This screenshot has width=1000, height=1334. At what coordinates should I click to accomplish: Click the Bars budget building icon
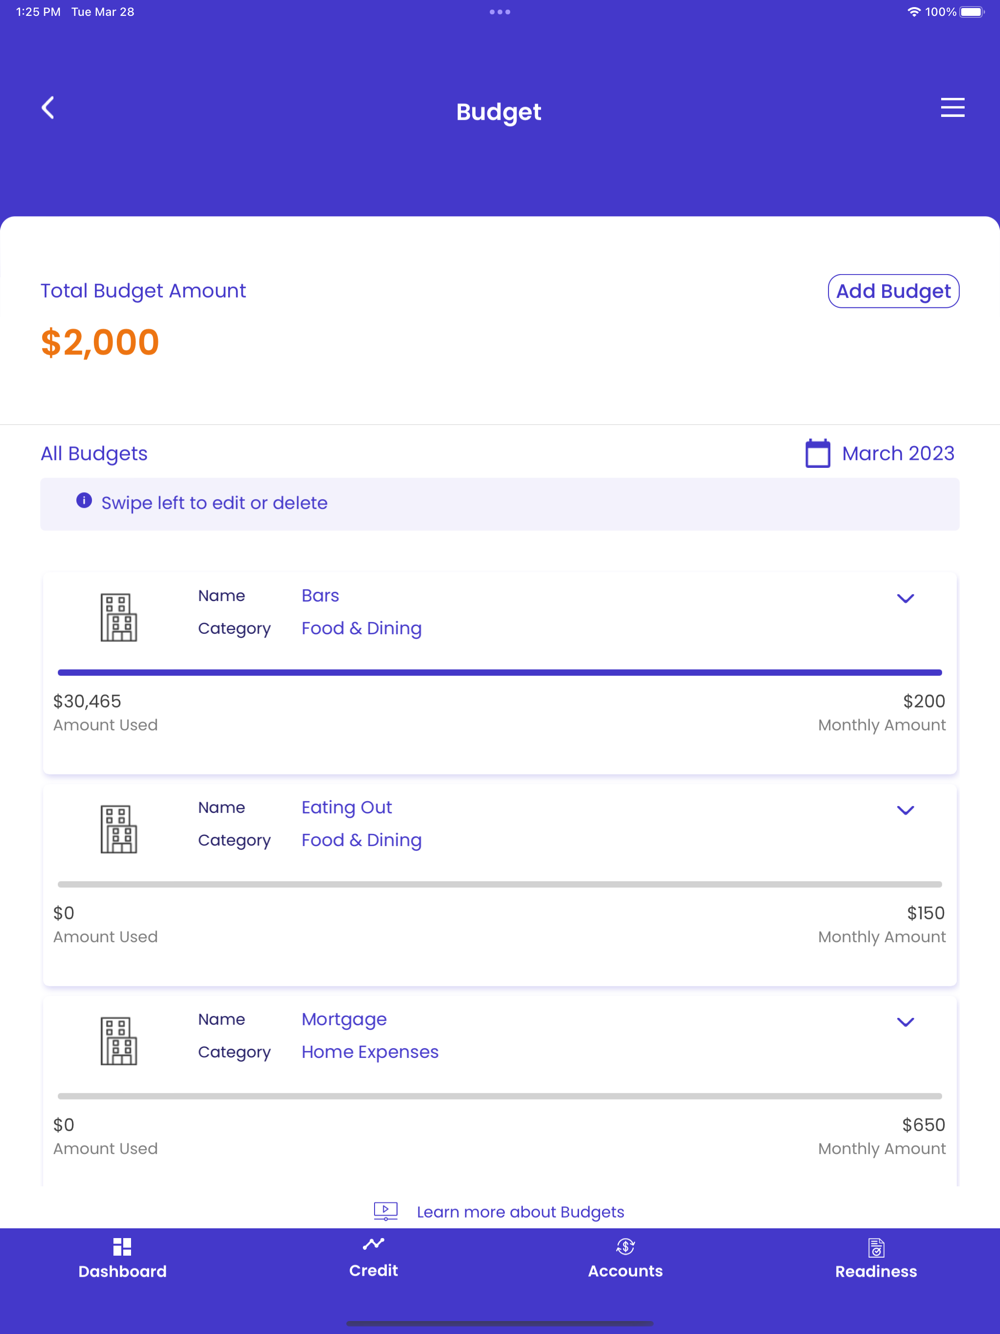click(x=119, y=617)
